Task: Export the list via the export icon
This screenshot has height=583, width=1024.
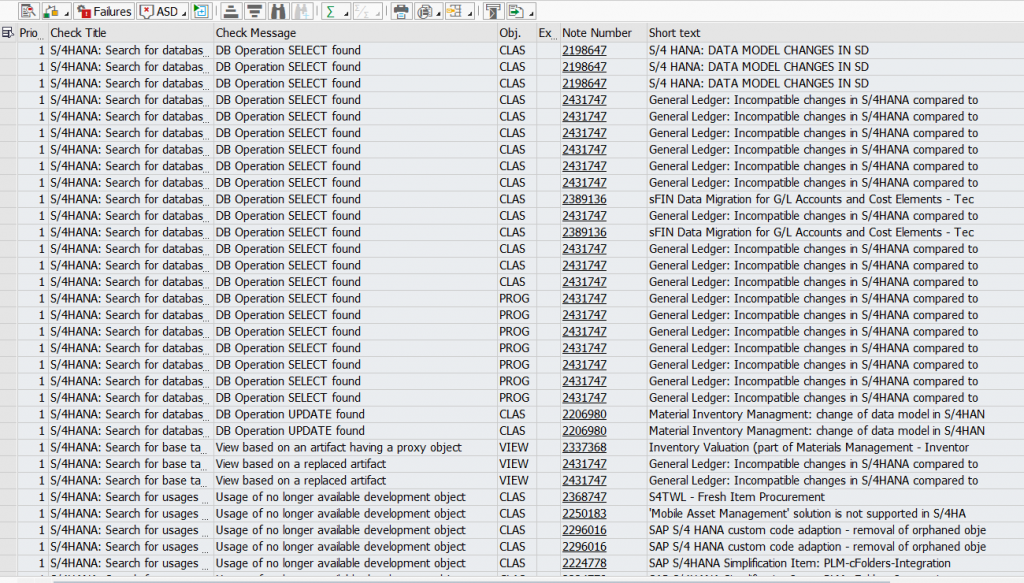Action: (514, 11)
